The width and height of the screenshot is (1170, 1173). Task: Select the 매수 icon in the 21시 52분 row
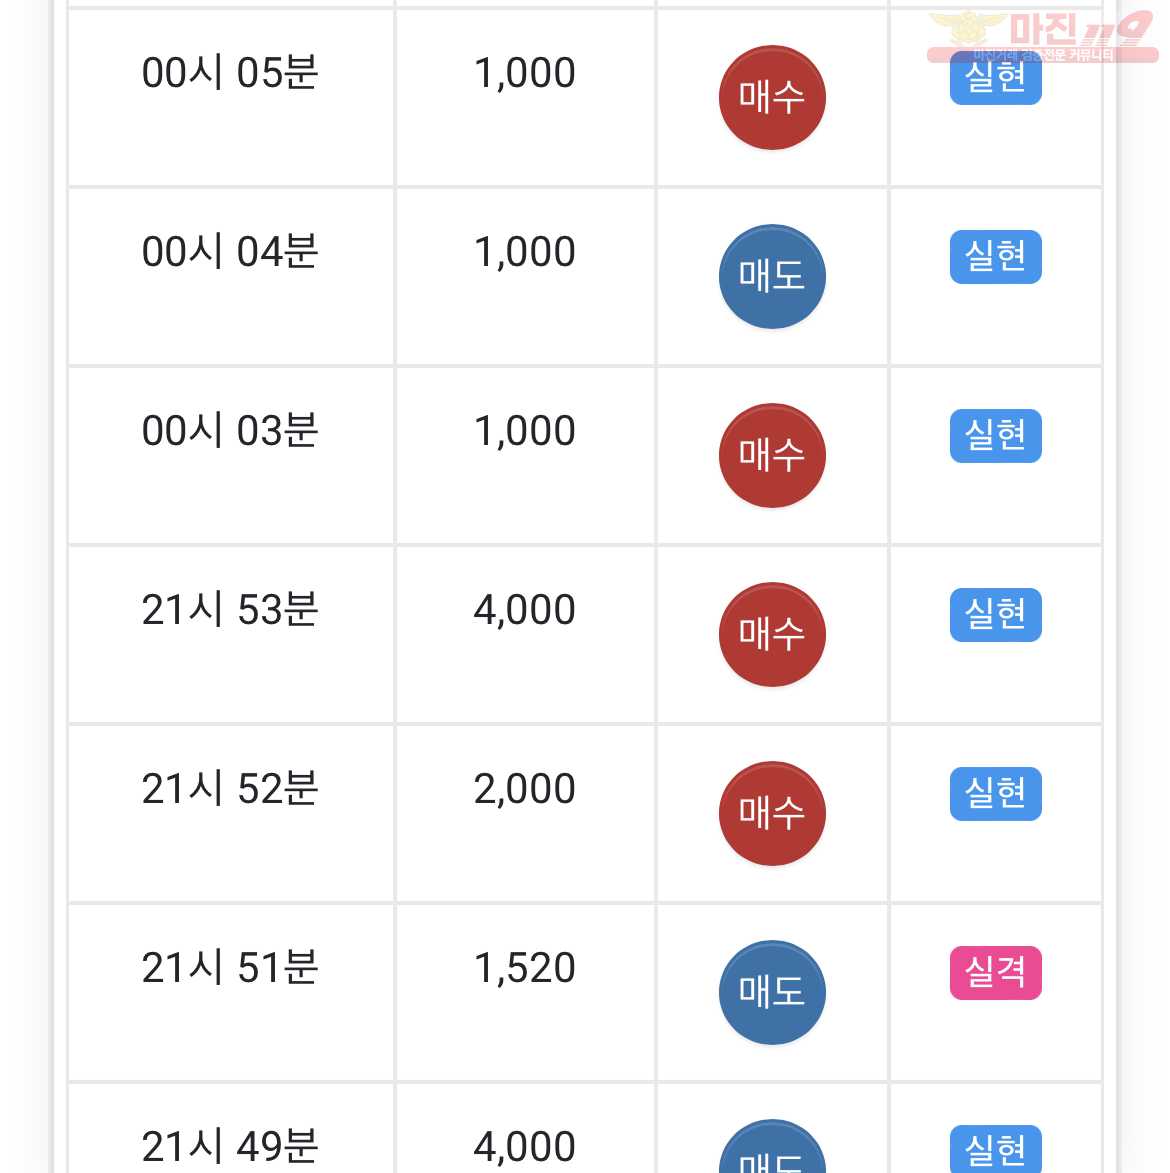772,812
